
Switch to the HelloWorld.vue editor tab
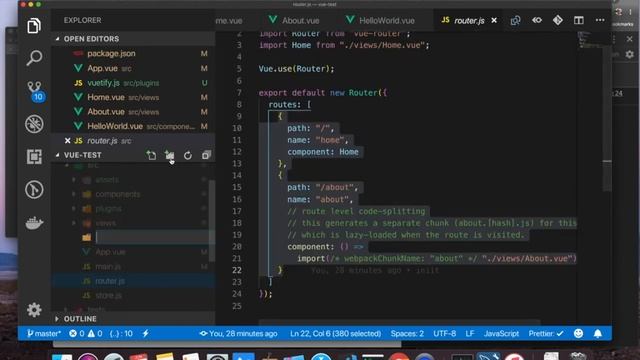(x=380, y=20)
